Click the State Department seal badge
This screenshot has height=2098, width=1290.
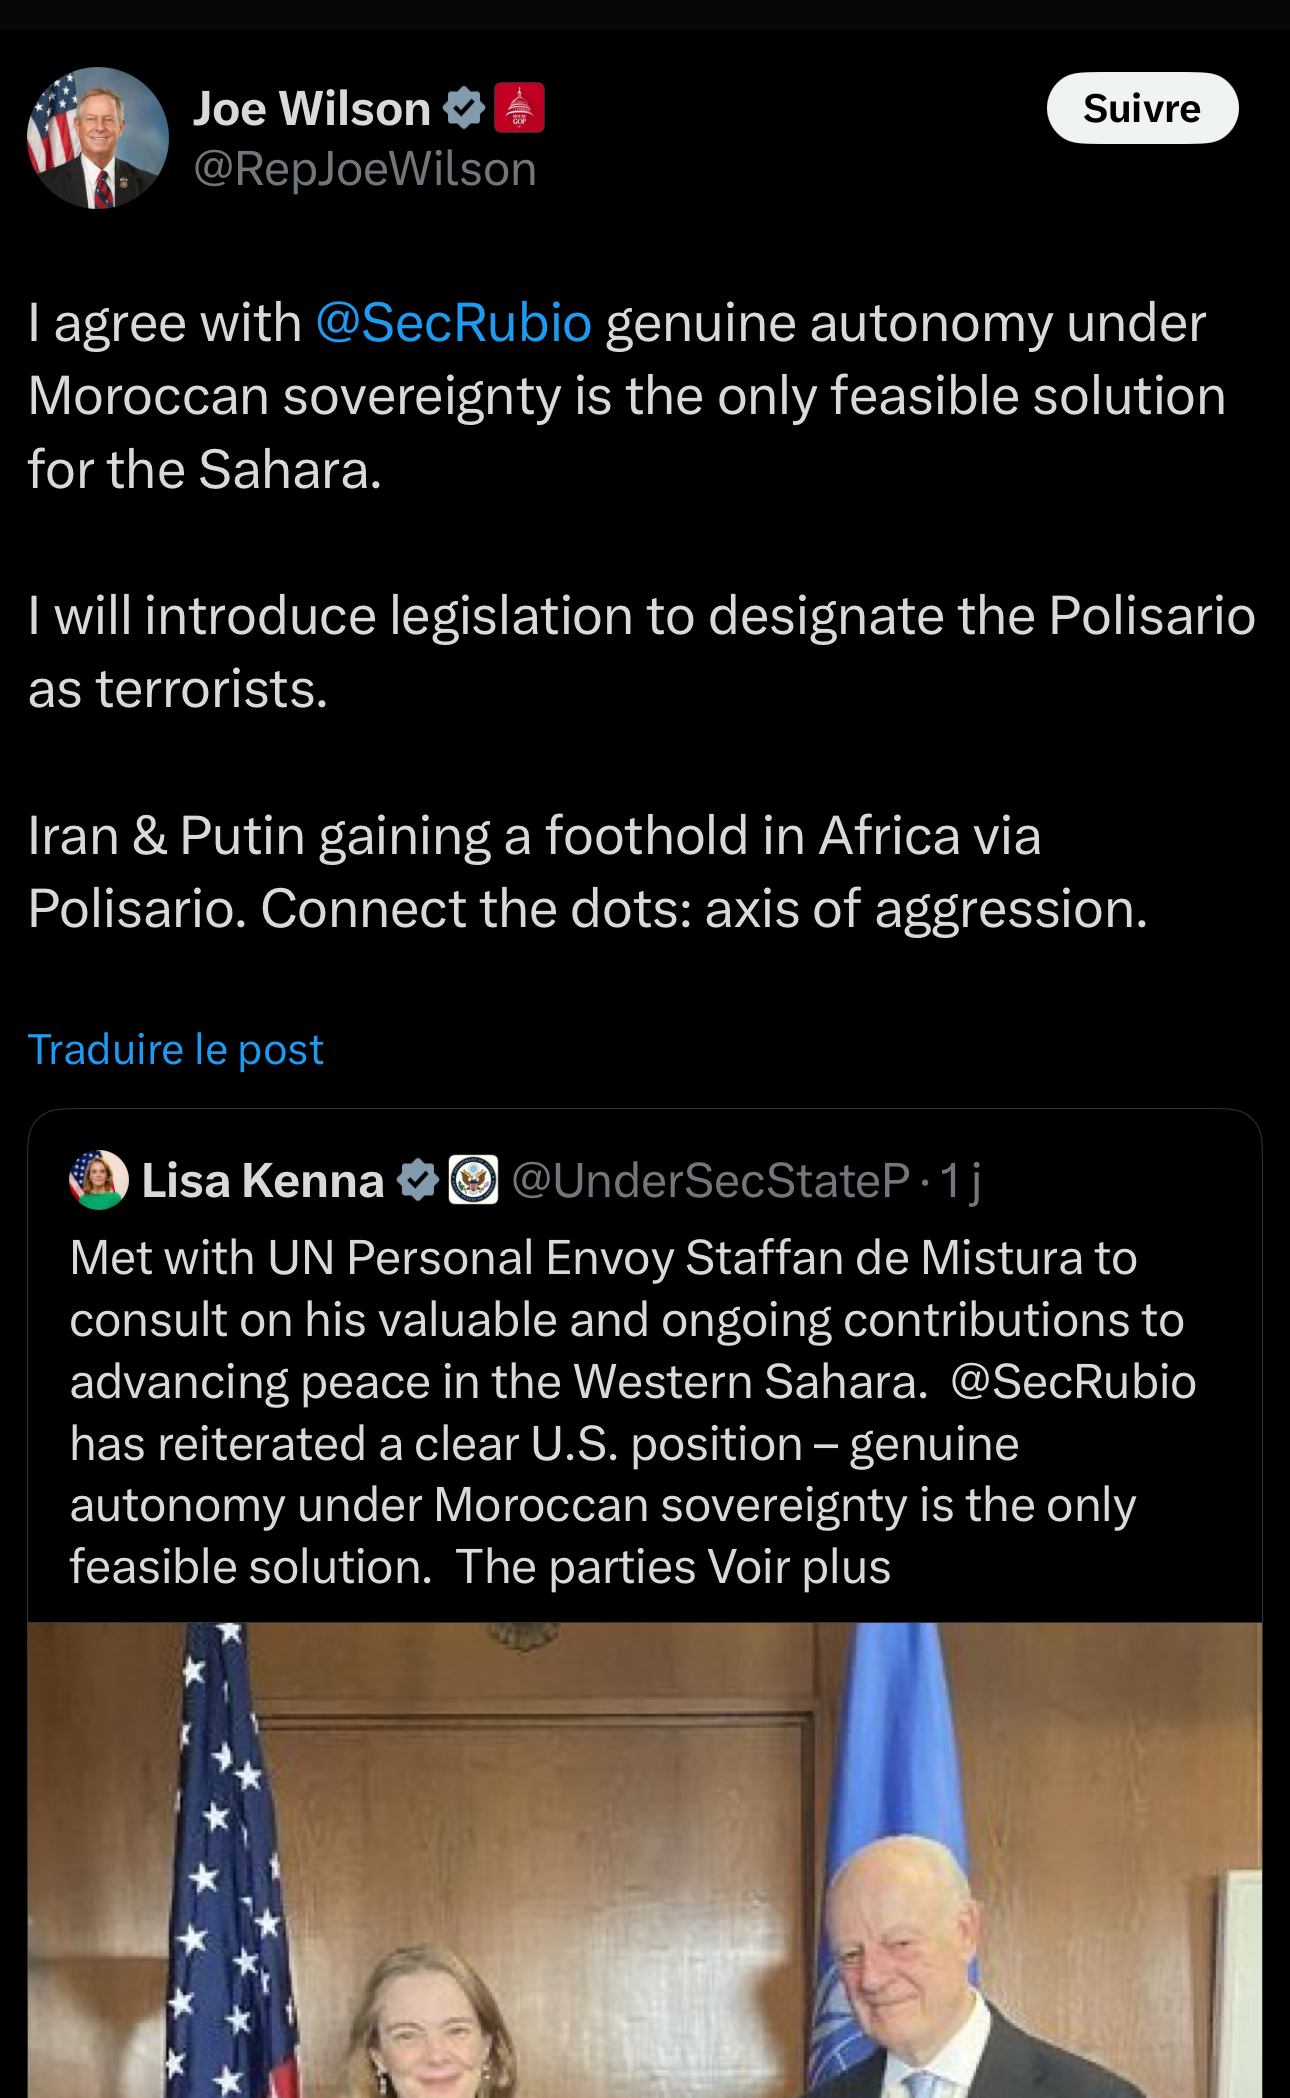pyautogui.click(x=473, y=1180)
